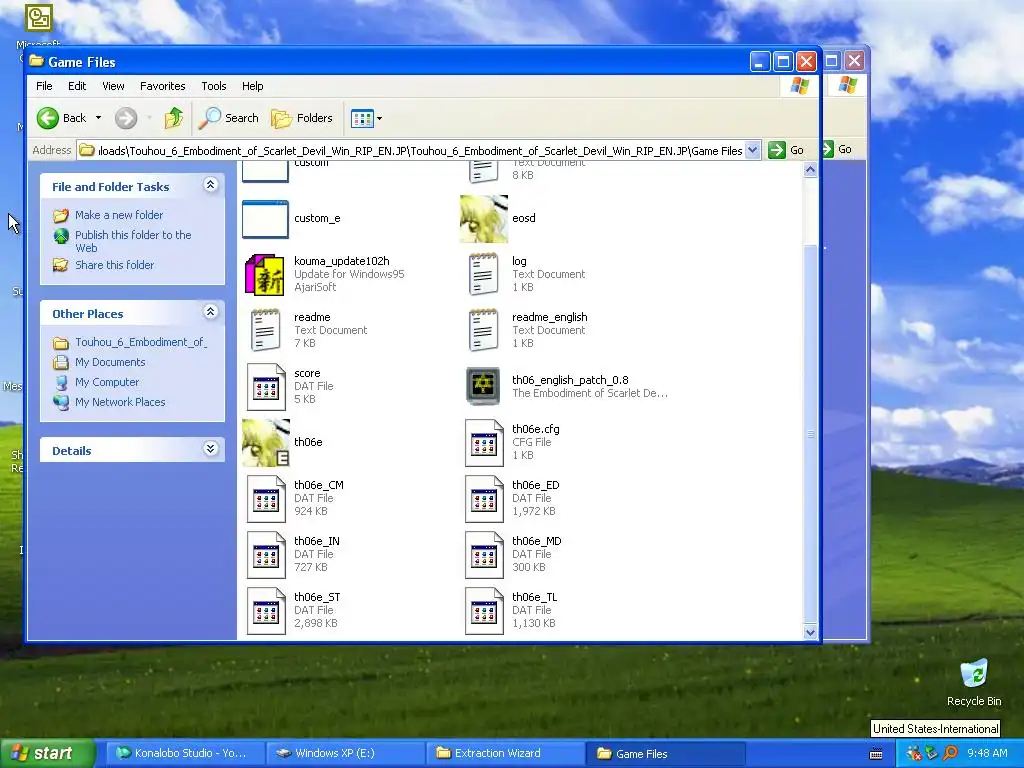Click the scrollbar up arrow
Viewport: 1024px width, 768px height.
point(810,170)
